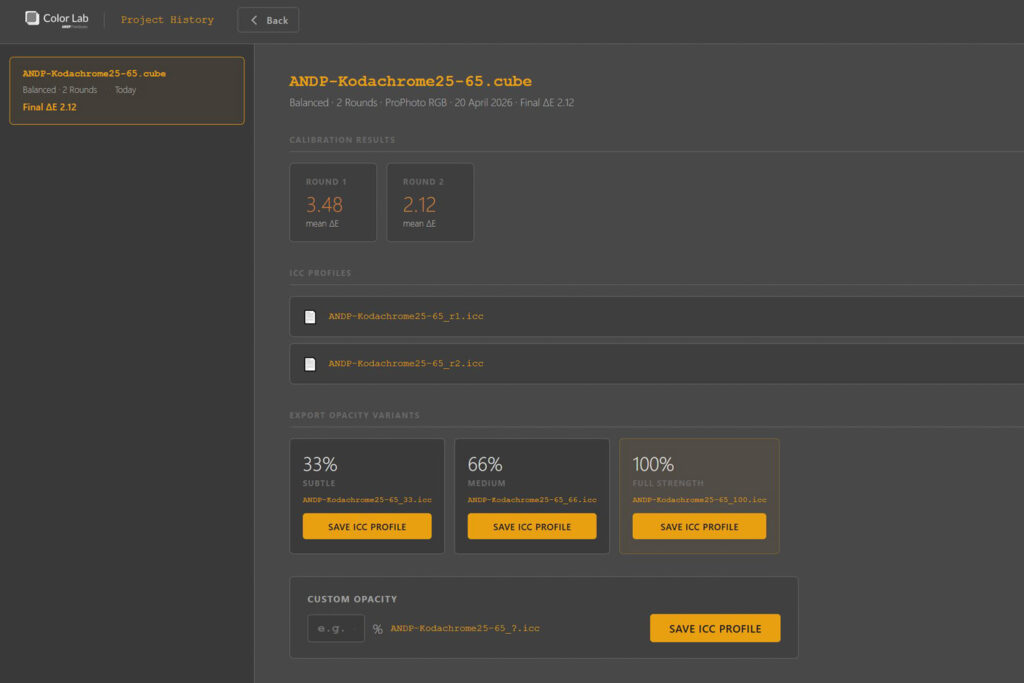Screen dimensions: 1024x683
Task: Click the ANDP-Kodachrome25-65_66.icc filename
Action: tap(532, 500)
